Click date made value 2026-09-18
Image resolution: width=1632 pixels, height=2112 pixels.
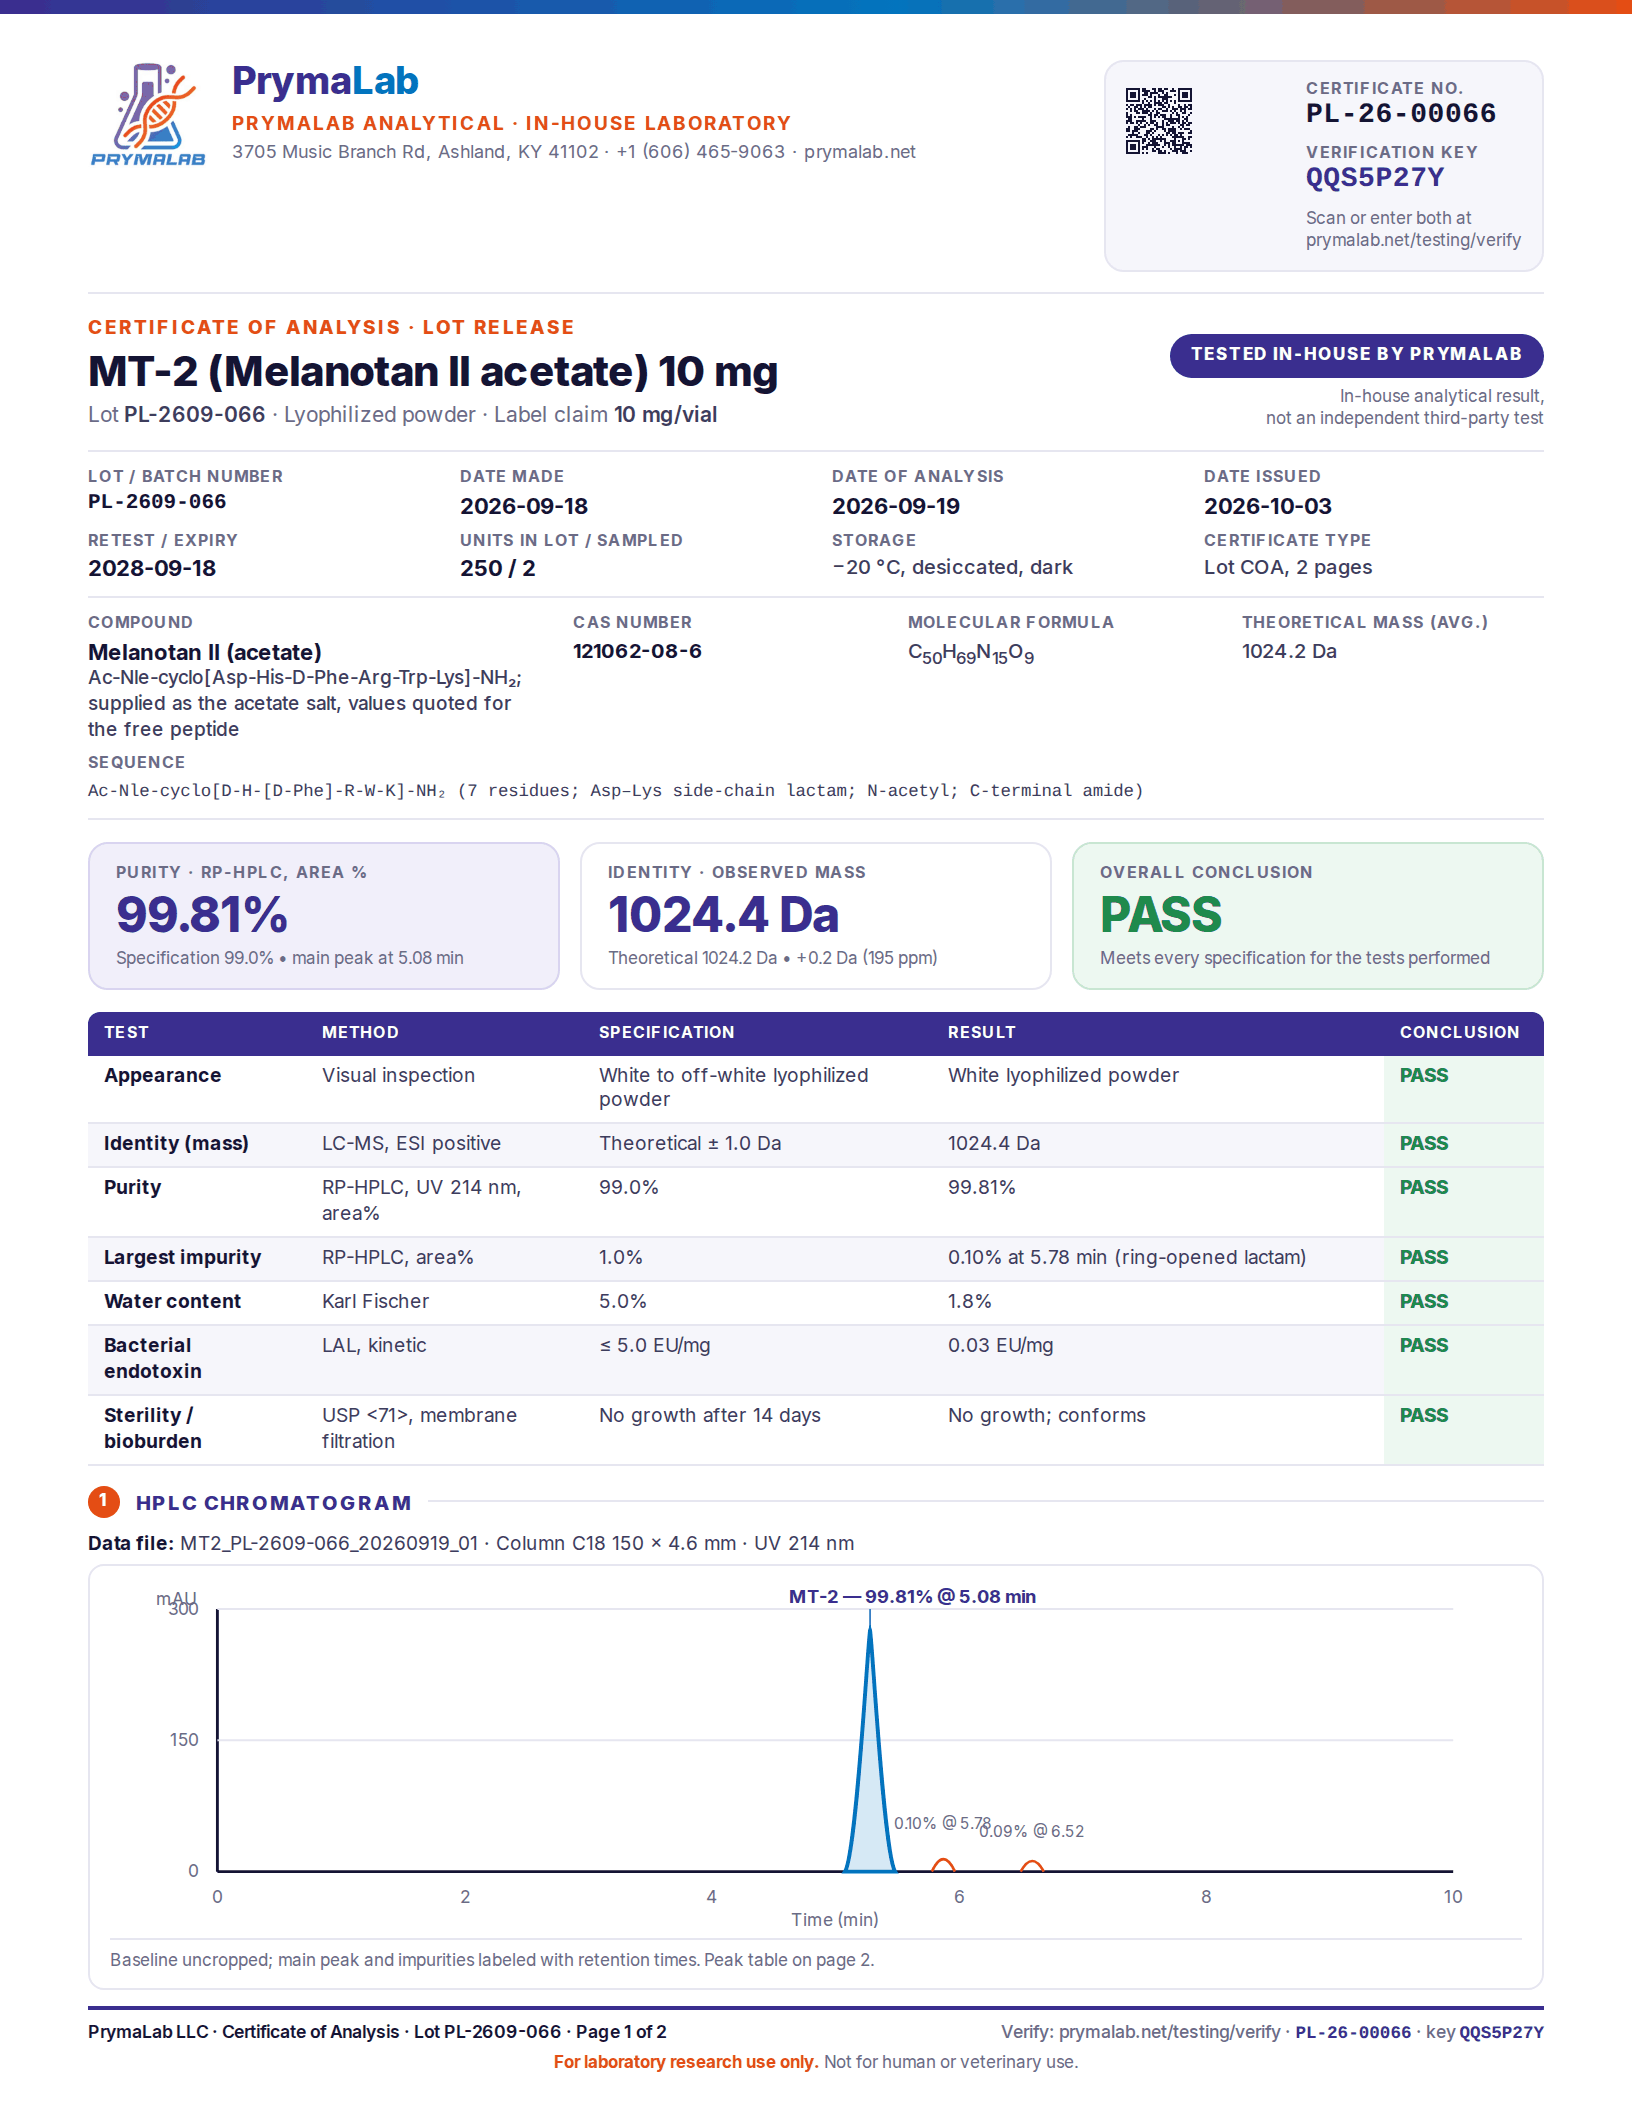(524, 506)
